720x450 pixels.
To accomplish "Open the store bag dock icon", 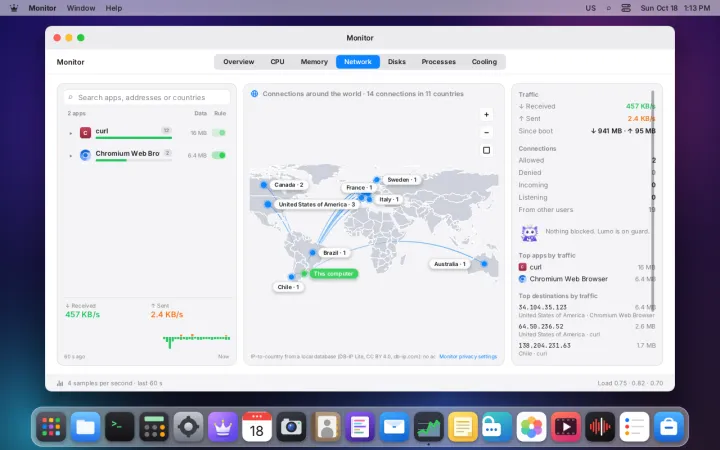I will 669,427.
